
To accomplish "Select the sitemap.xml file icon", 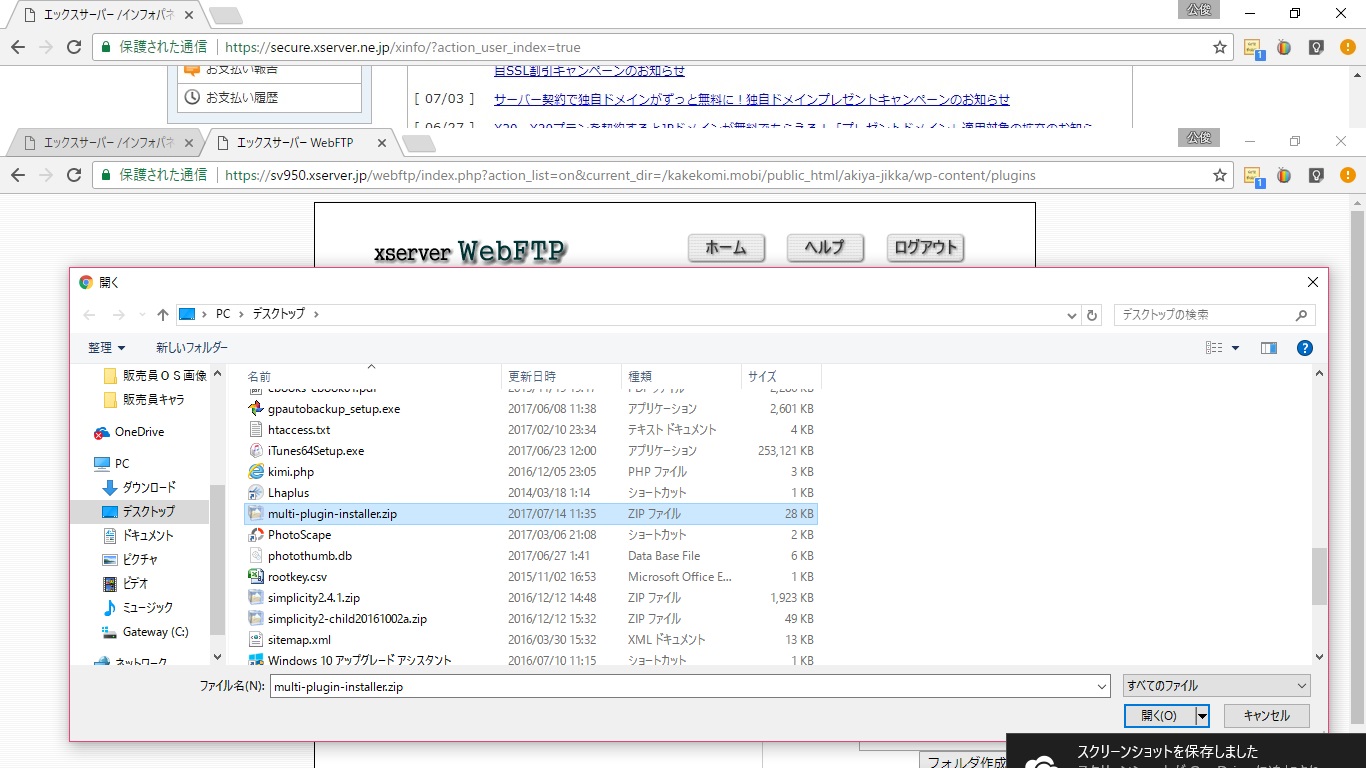I will 256,640.
